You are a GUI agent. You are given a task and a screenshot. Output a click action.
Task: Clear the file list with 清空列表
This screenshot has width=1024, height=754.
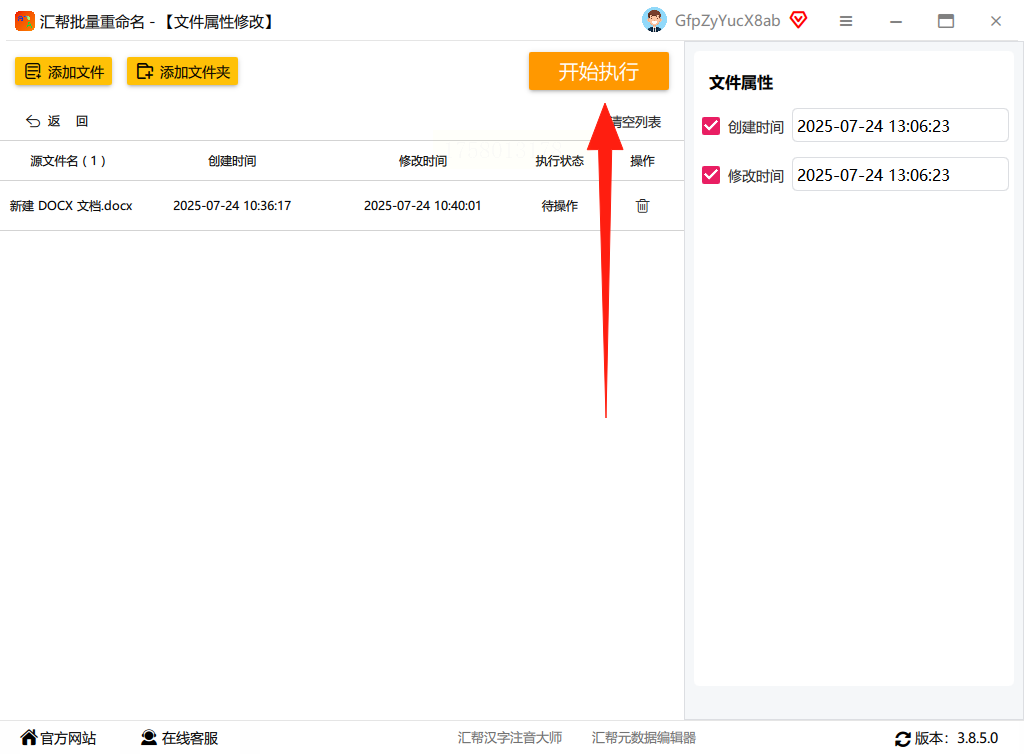click(x=636, y=122)
